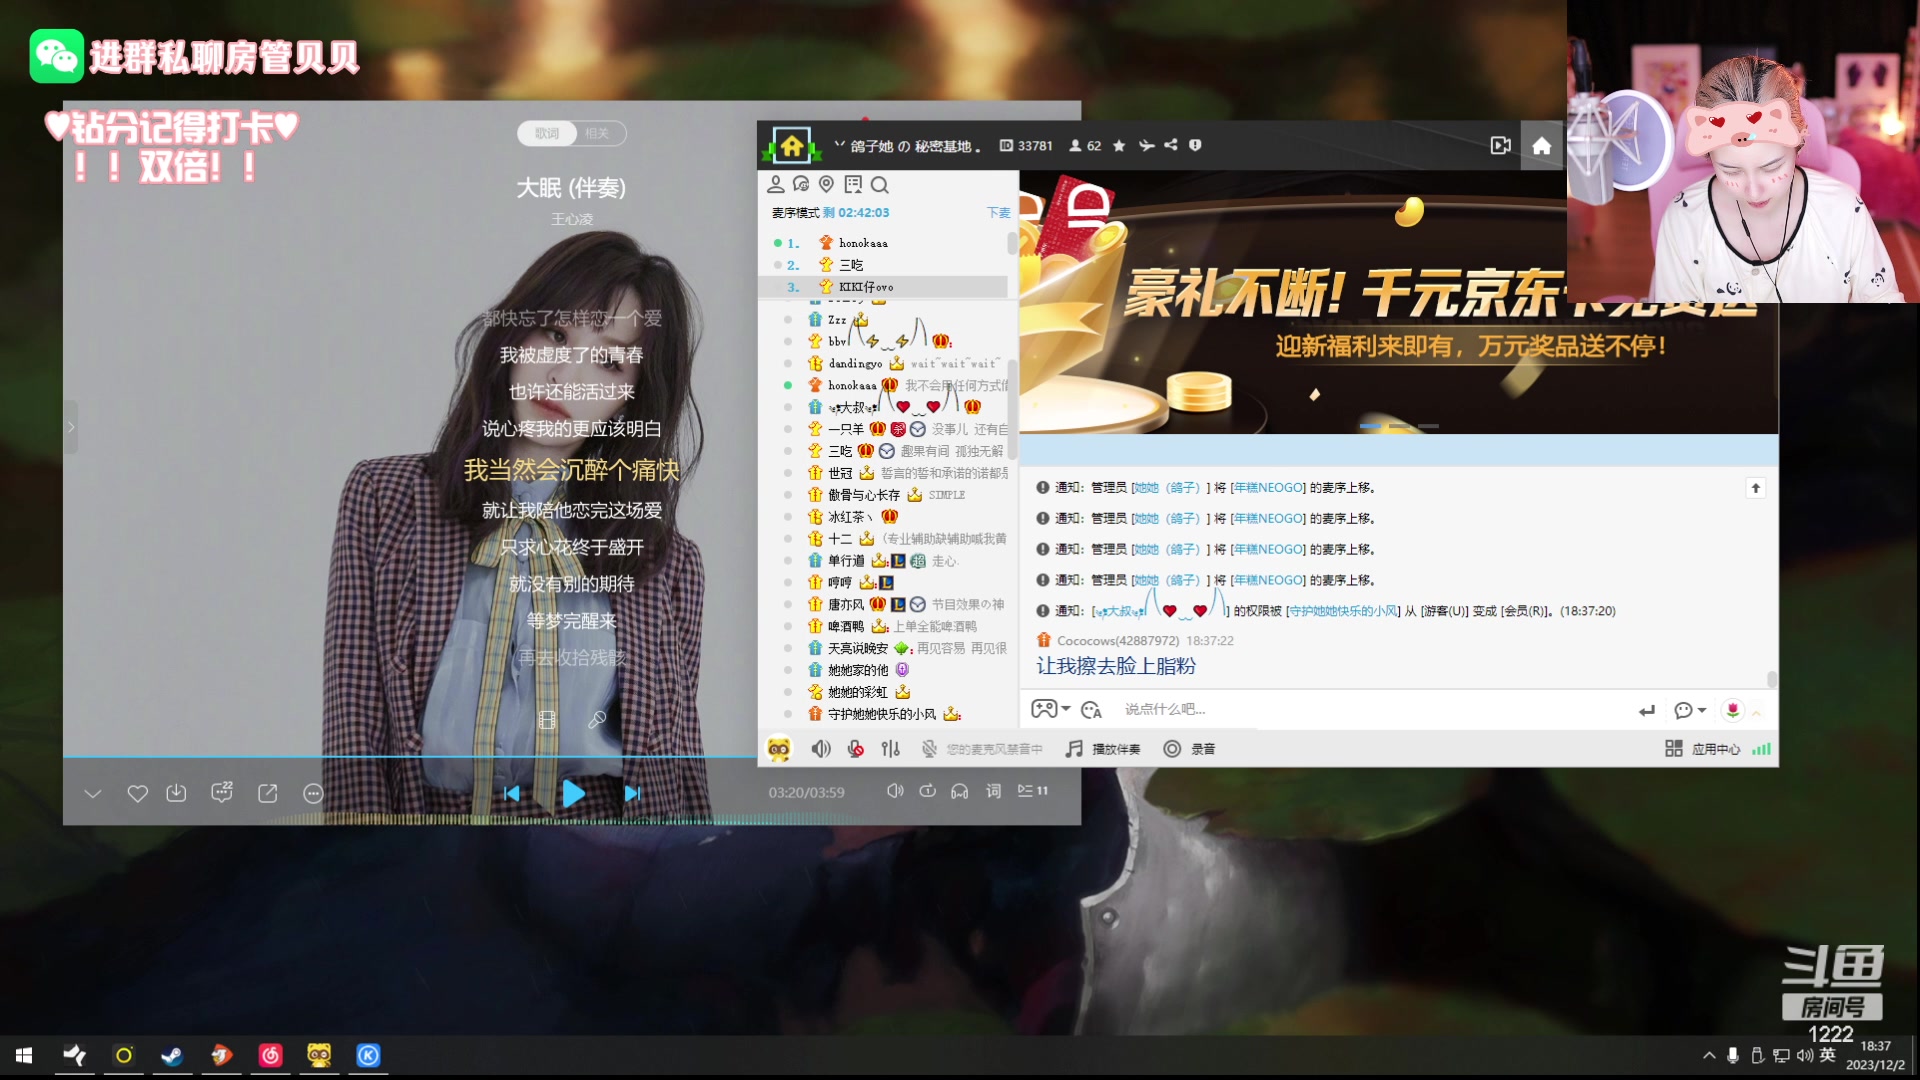Image resolution: width=1920 pixels, height=1080 pixels.
Task: Open headphone sound effects icon
Action: point(960,791)
